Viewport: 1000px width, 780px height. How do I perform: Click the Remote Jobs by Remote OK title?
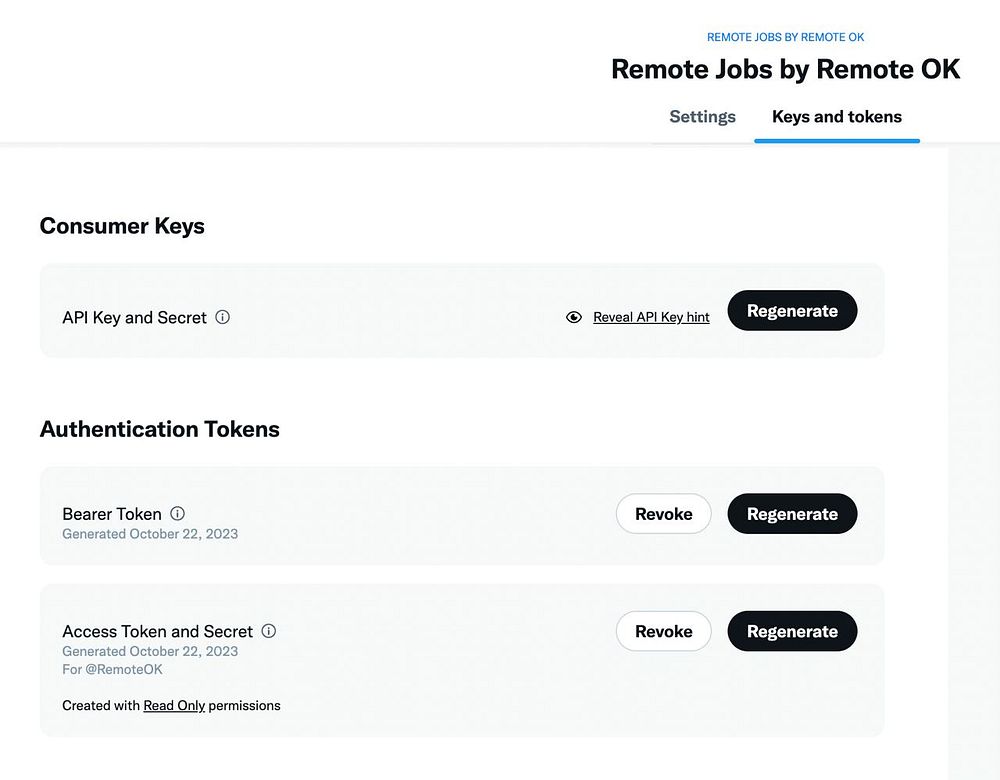[785, 69]
